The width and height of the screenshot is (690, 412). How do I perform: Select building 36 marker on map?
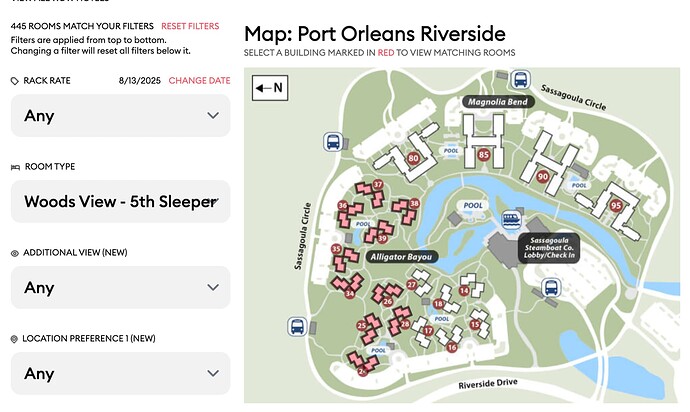pyautogui.click(x=343, y=205)
